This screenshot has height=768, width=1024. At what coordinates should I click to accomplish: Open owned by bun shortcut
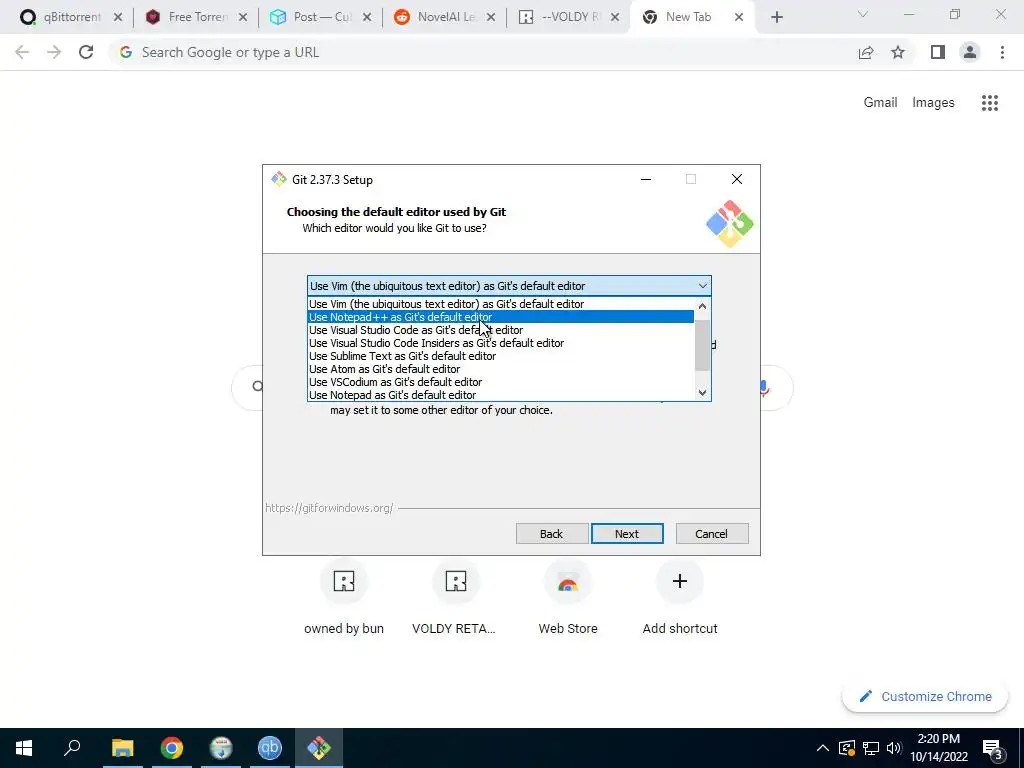[x=344, y=597]
